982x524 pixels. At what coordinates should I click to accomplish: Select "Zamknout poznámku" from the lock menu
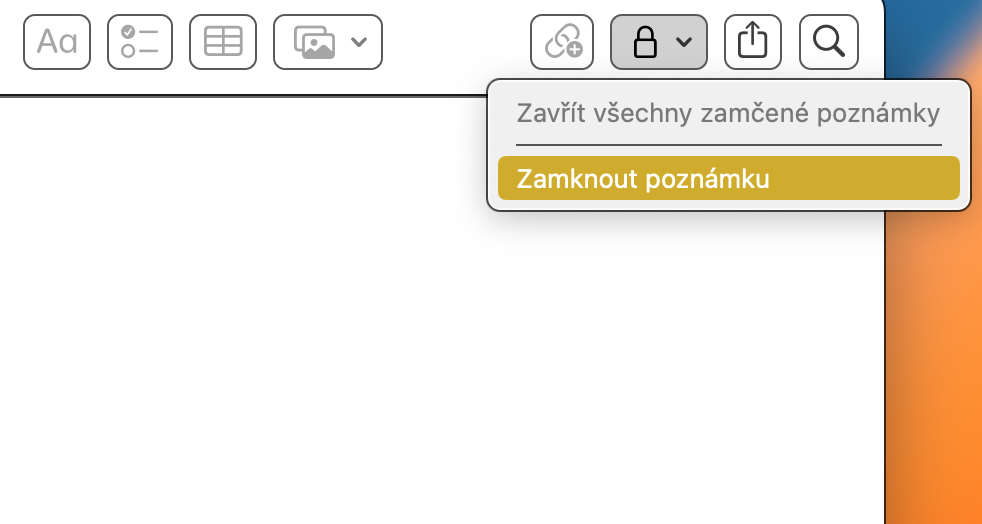[x=728, y=179]
